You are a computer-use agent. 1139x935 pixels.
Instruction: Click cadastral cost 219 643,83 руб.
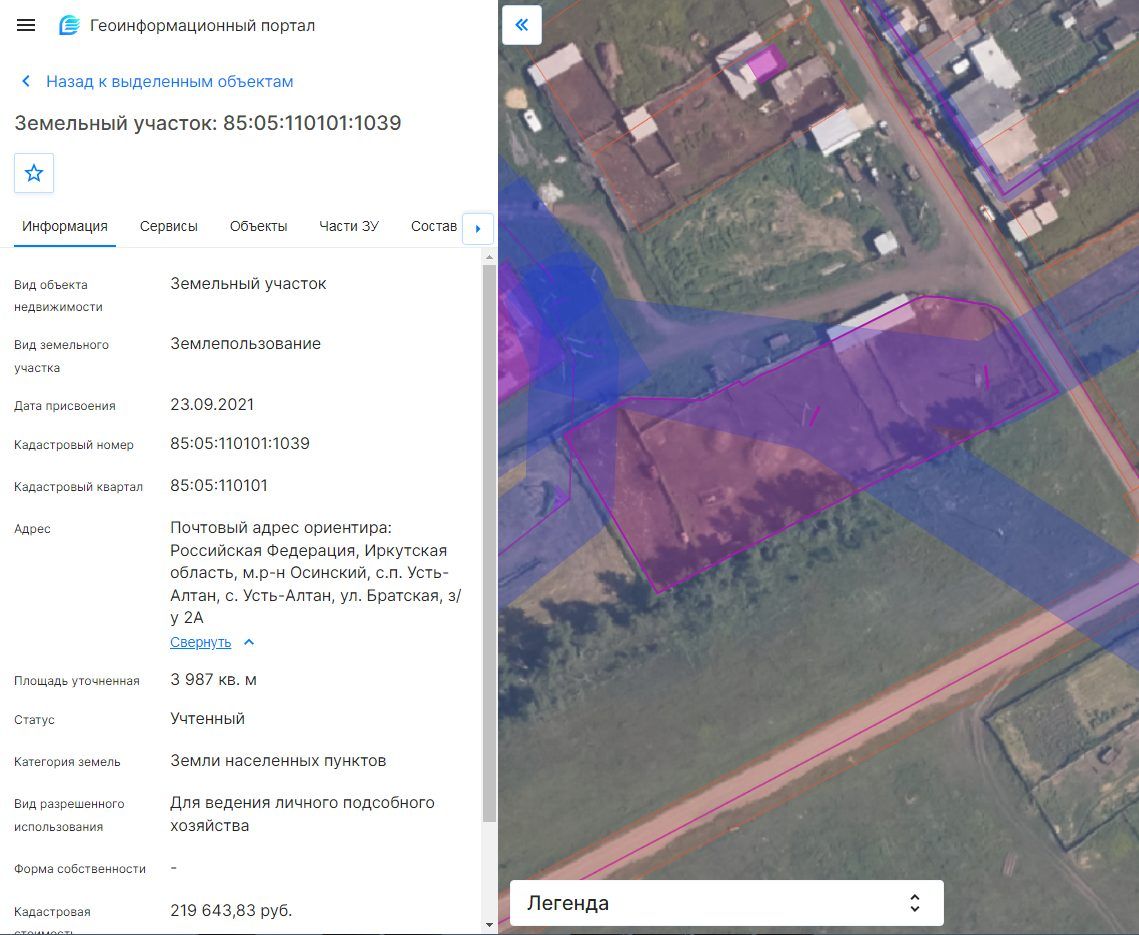click(231, 910)
